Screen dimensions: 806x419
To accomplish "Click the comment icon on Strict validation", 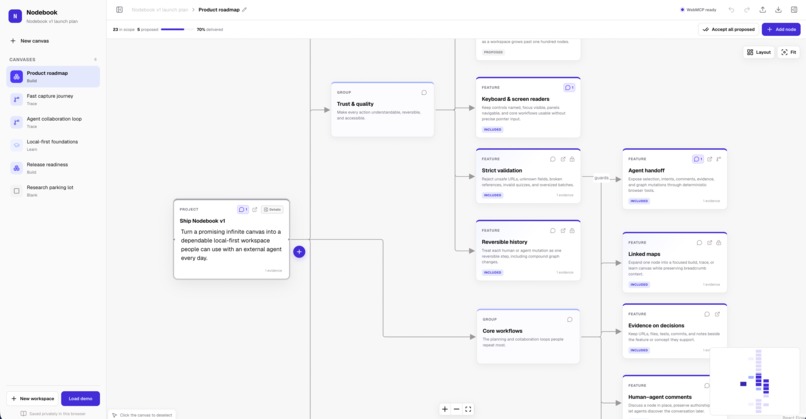I will [x=553, y=159].
